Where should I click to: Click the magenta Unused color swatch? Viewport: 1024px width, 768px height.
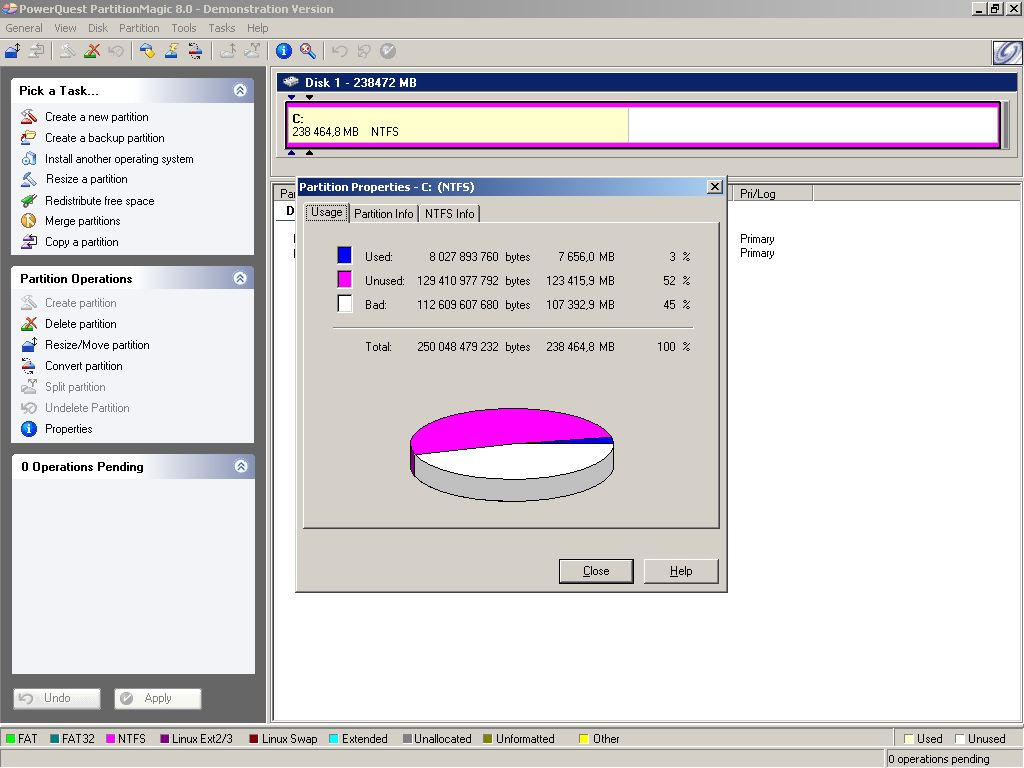[344, 280]
